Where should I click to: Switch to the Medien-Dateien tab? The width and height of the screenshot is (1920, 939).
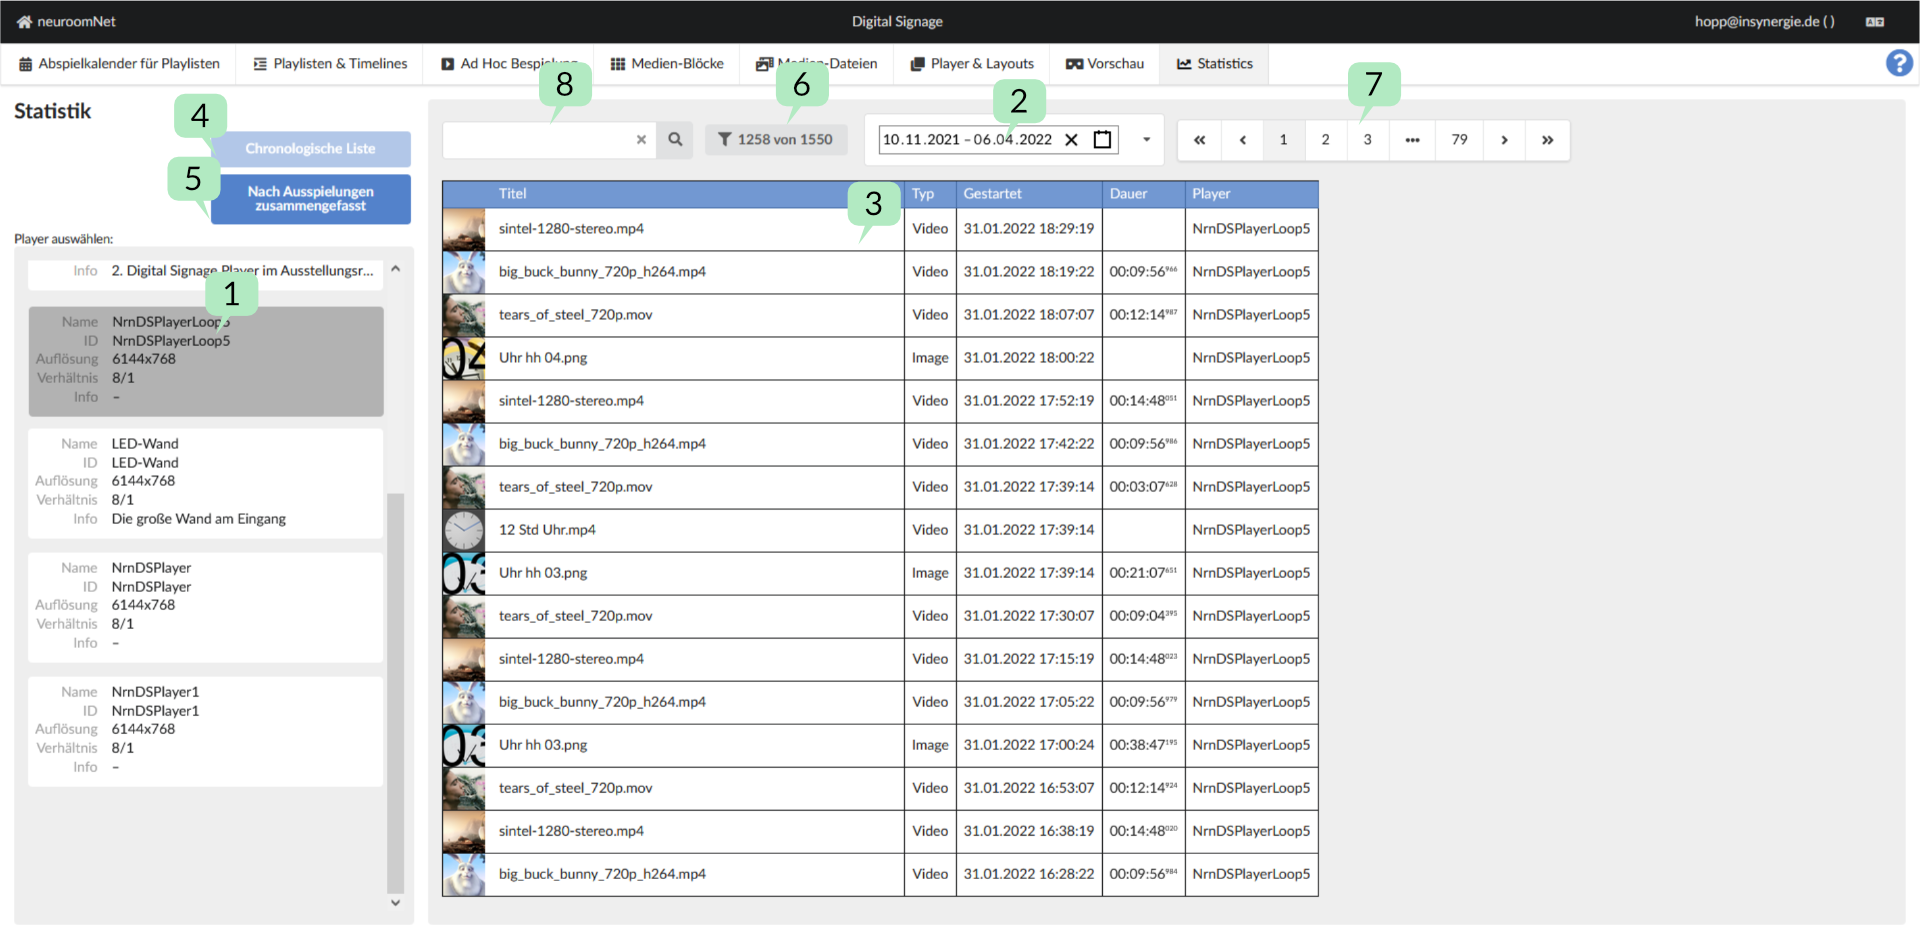[x=817, y=63]
